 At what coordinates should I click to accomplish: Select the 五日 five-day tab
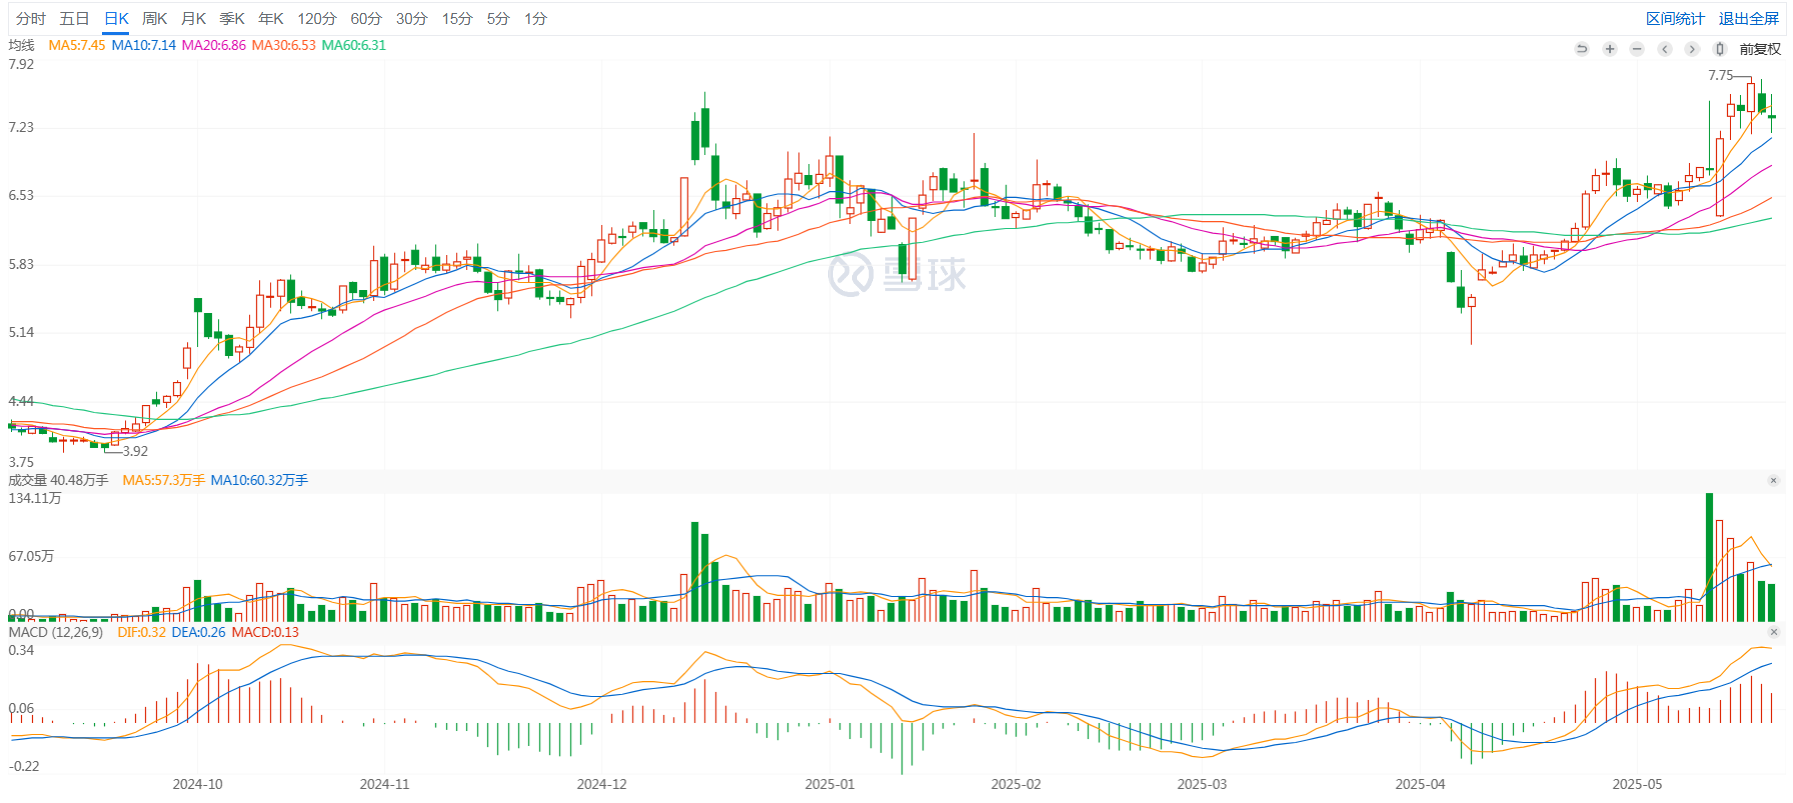click(x=74, y=19)
